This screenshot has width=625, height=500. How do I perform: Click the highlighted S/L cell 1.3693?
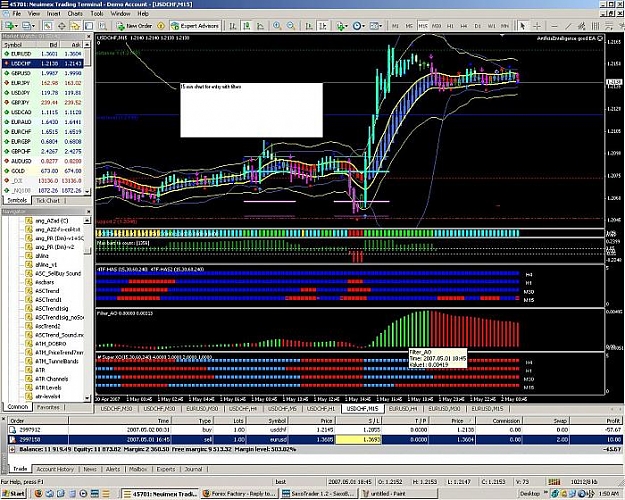click(358, 439)
